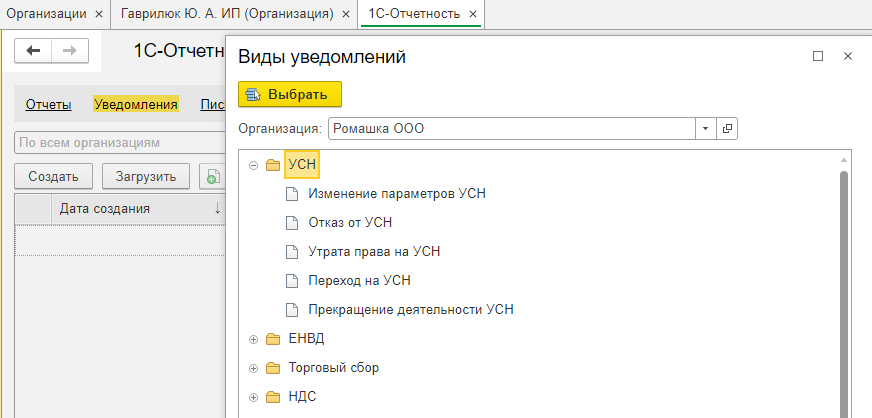Open the Гаврилюк Ю. А. ИП tab
The width and height of the screenshot is (872, 418).
tap(227, 14)
